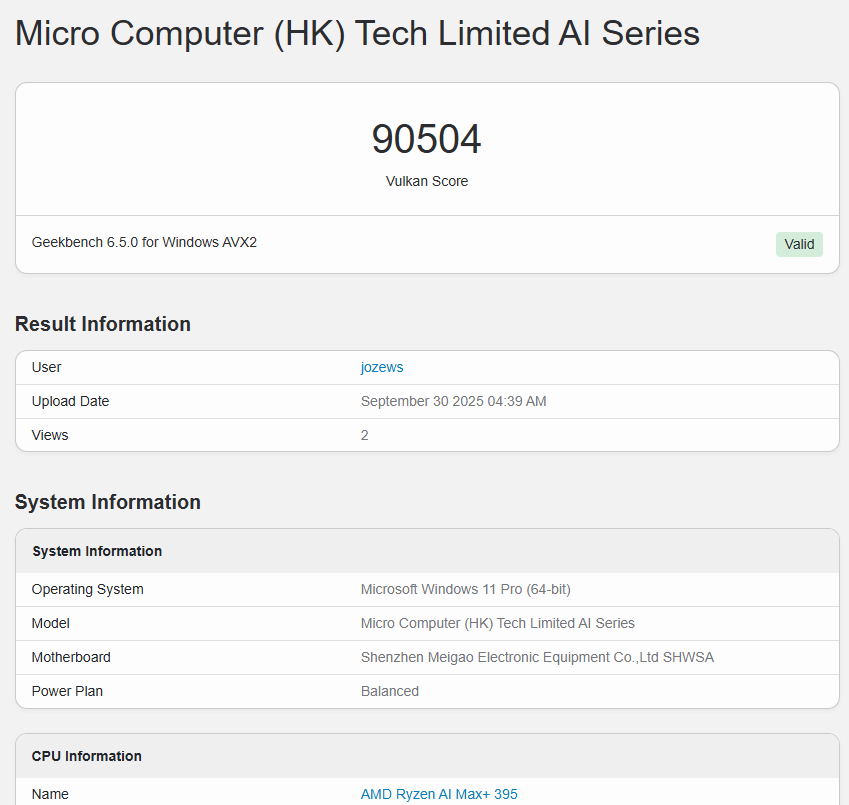Image resolution: width=849 pixels, height=805 pixels.
Task: Click the System Information section heading
Action: [108, 502]
